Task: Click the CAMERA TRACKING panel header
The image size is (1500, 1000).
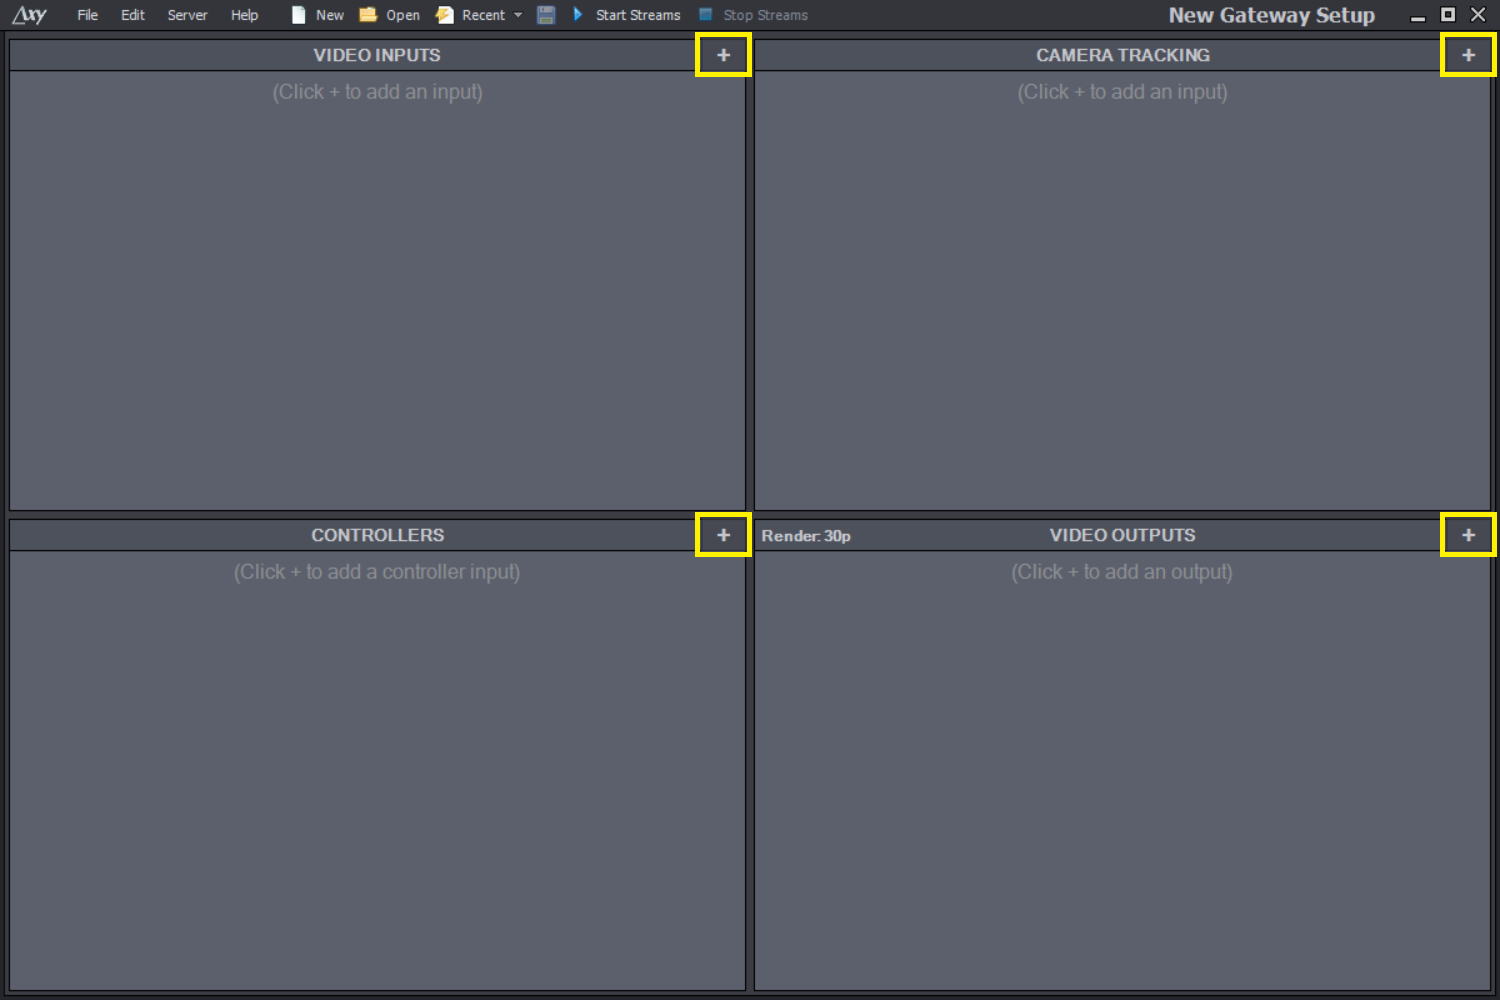Action: pos(1123,55)
